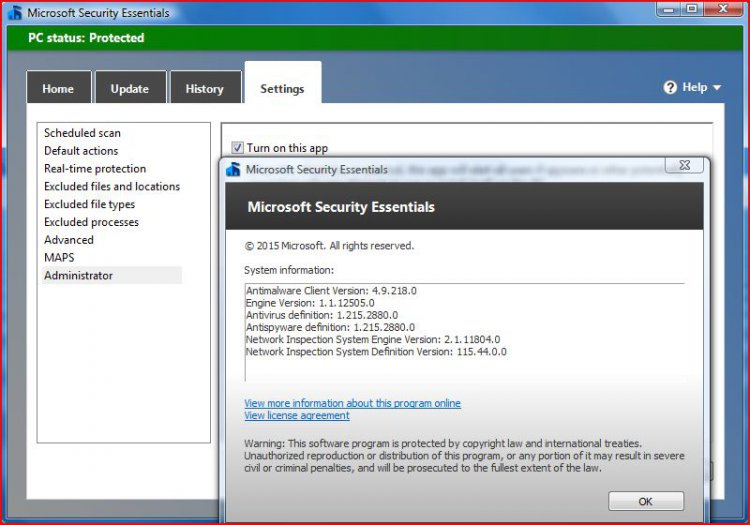
Task: Click Network Inspection System Definition Version line
Action: coord(376,352)
